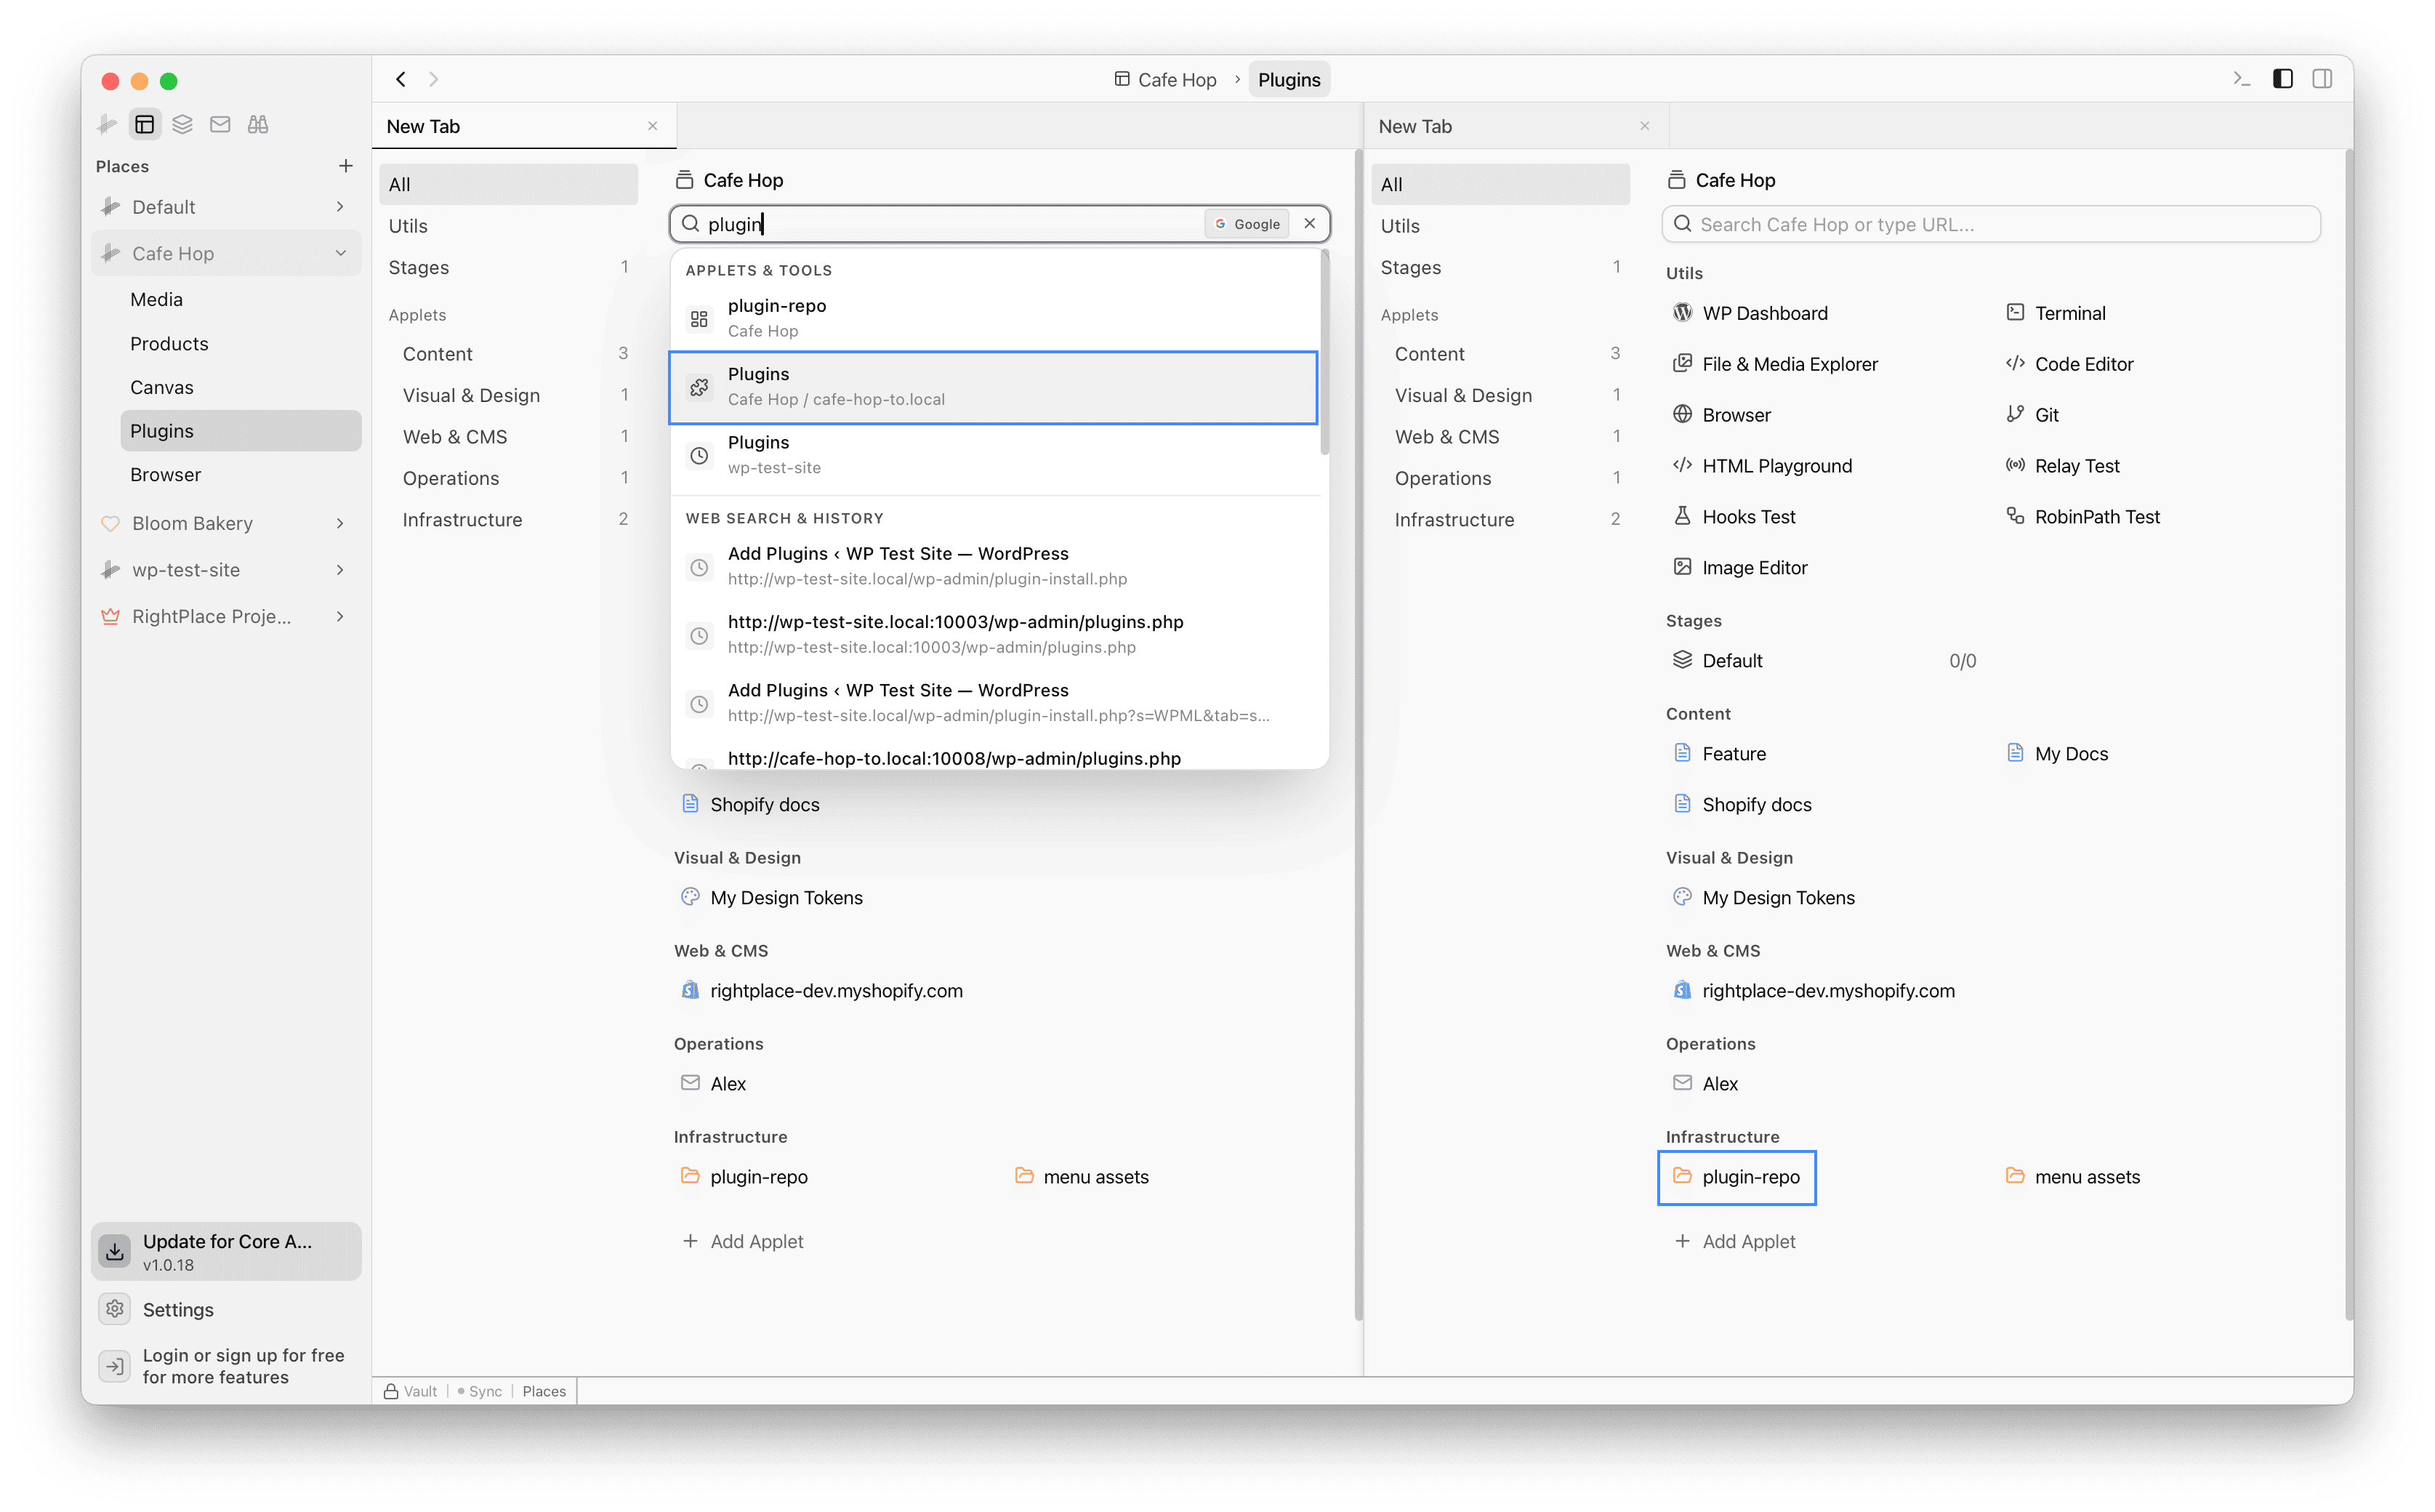
Task: Select Utils category in left pane
Action: tap(508, 226)
